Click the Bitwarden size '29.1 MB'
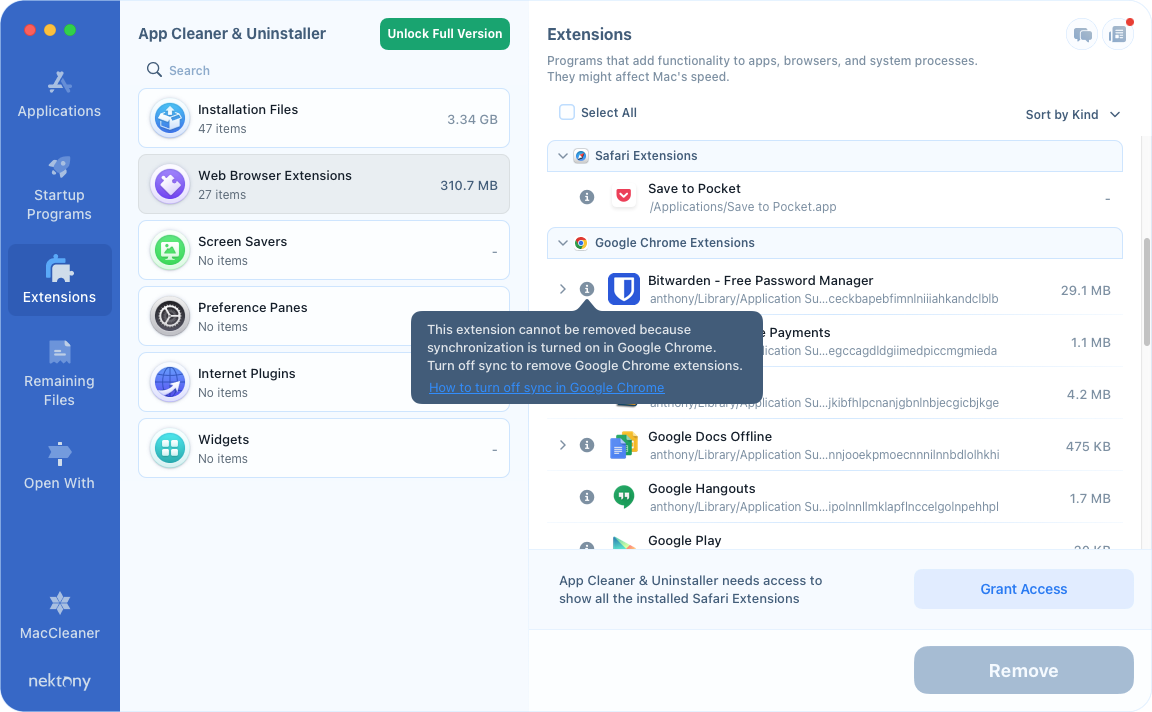1152x712 pixels. 1085,290
